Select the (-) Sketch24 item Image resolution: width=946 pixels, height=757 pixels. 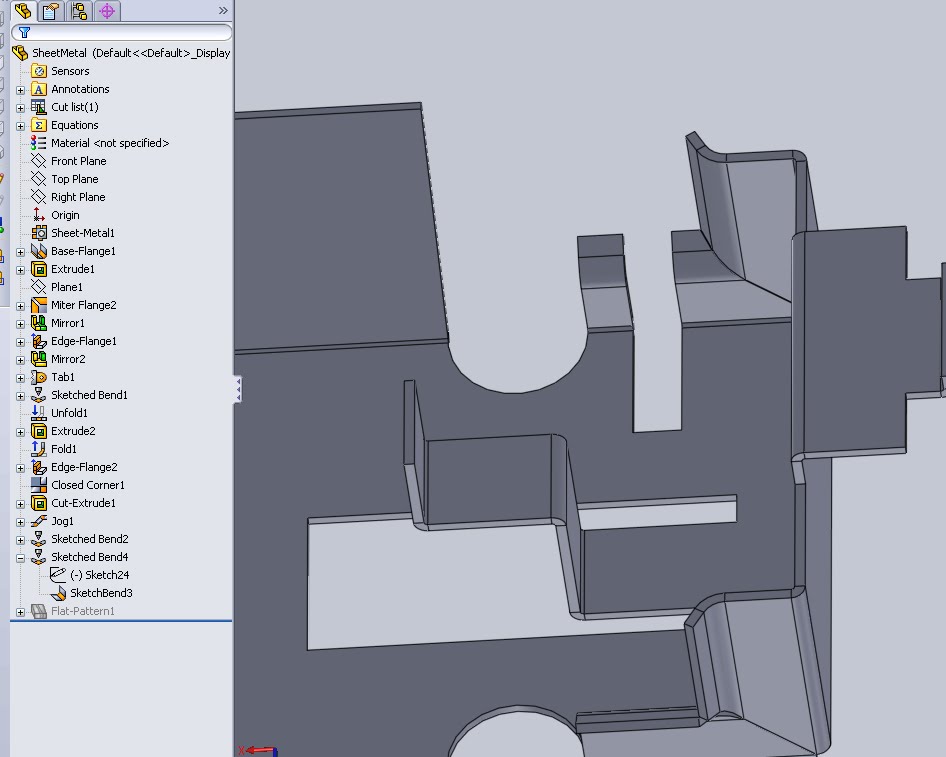pos(90,575)
